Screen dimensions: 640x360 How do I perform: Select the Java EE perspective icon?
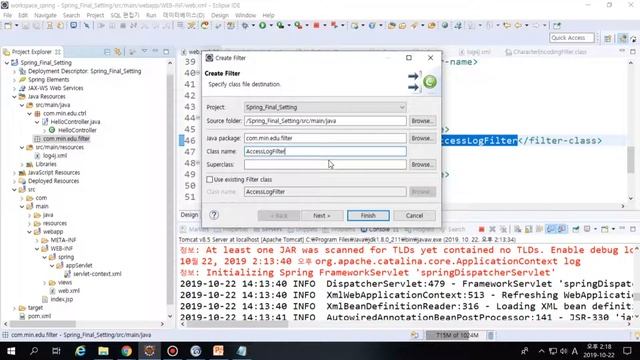point(622,38)
